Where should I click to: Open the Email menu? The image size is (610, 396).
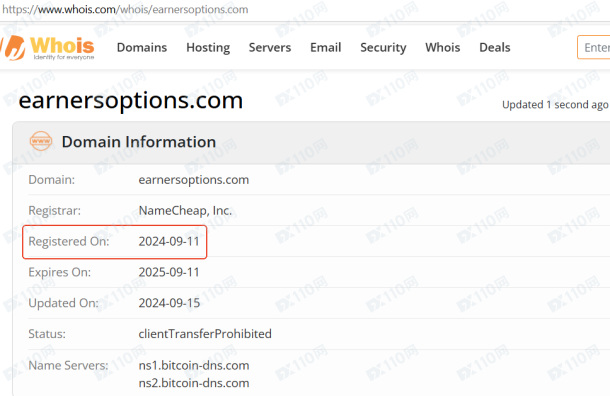click(326, 47)
